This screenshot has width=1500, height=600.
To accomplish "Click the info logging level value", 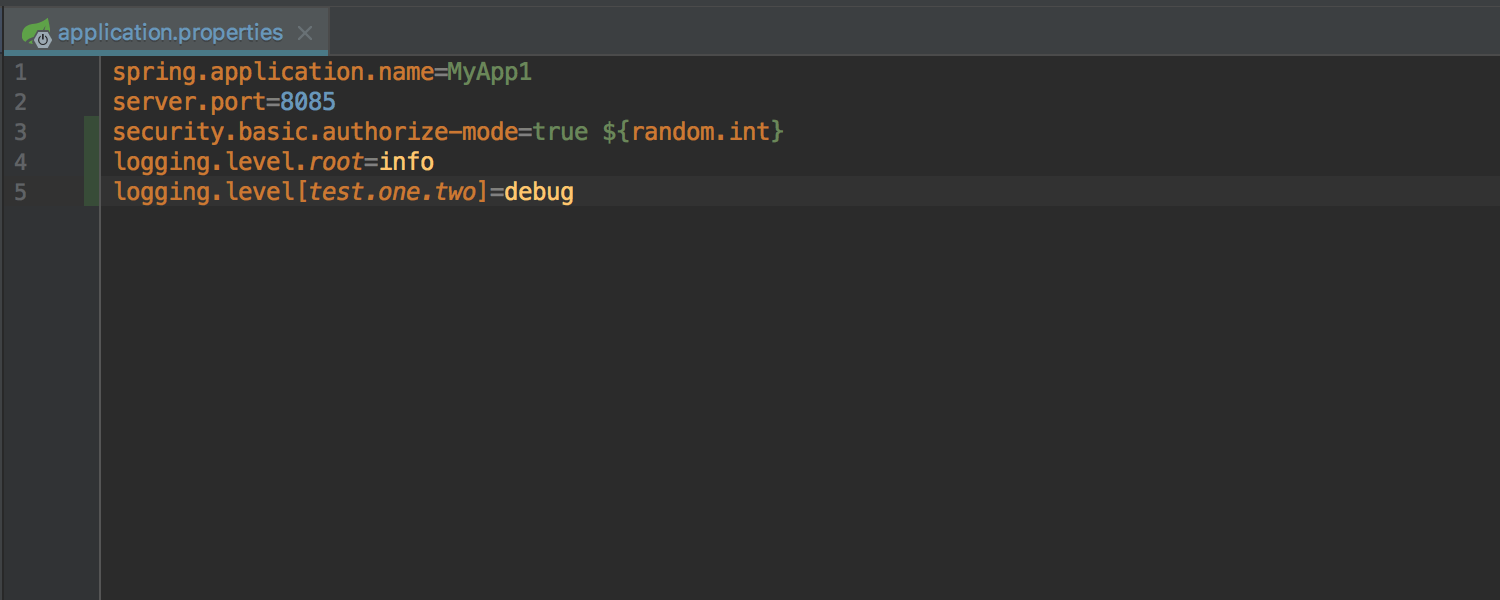I will tap(406, 162).
